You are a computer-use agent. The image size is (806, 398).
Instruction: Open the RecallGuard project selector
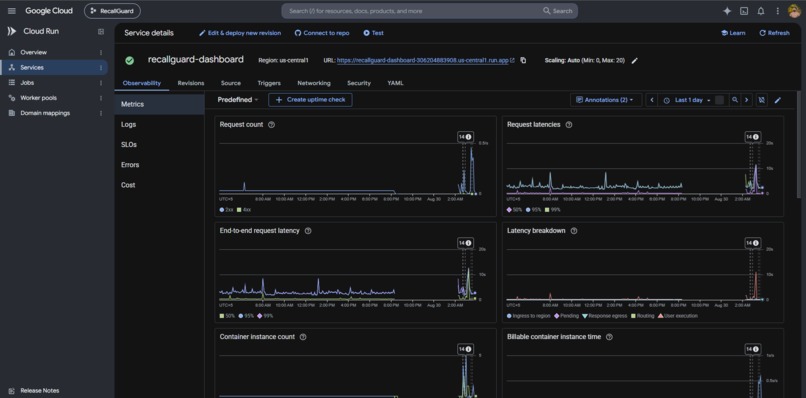[x=112, y=11]
